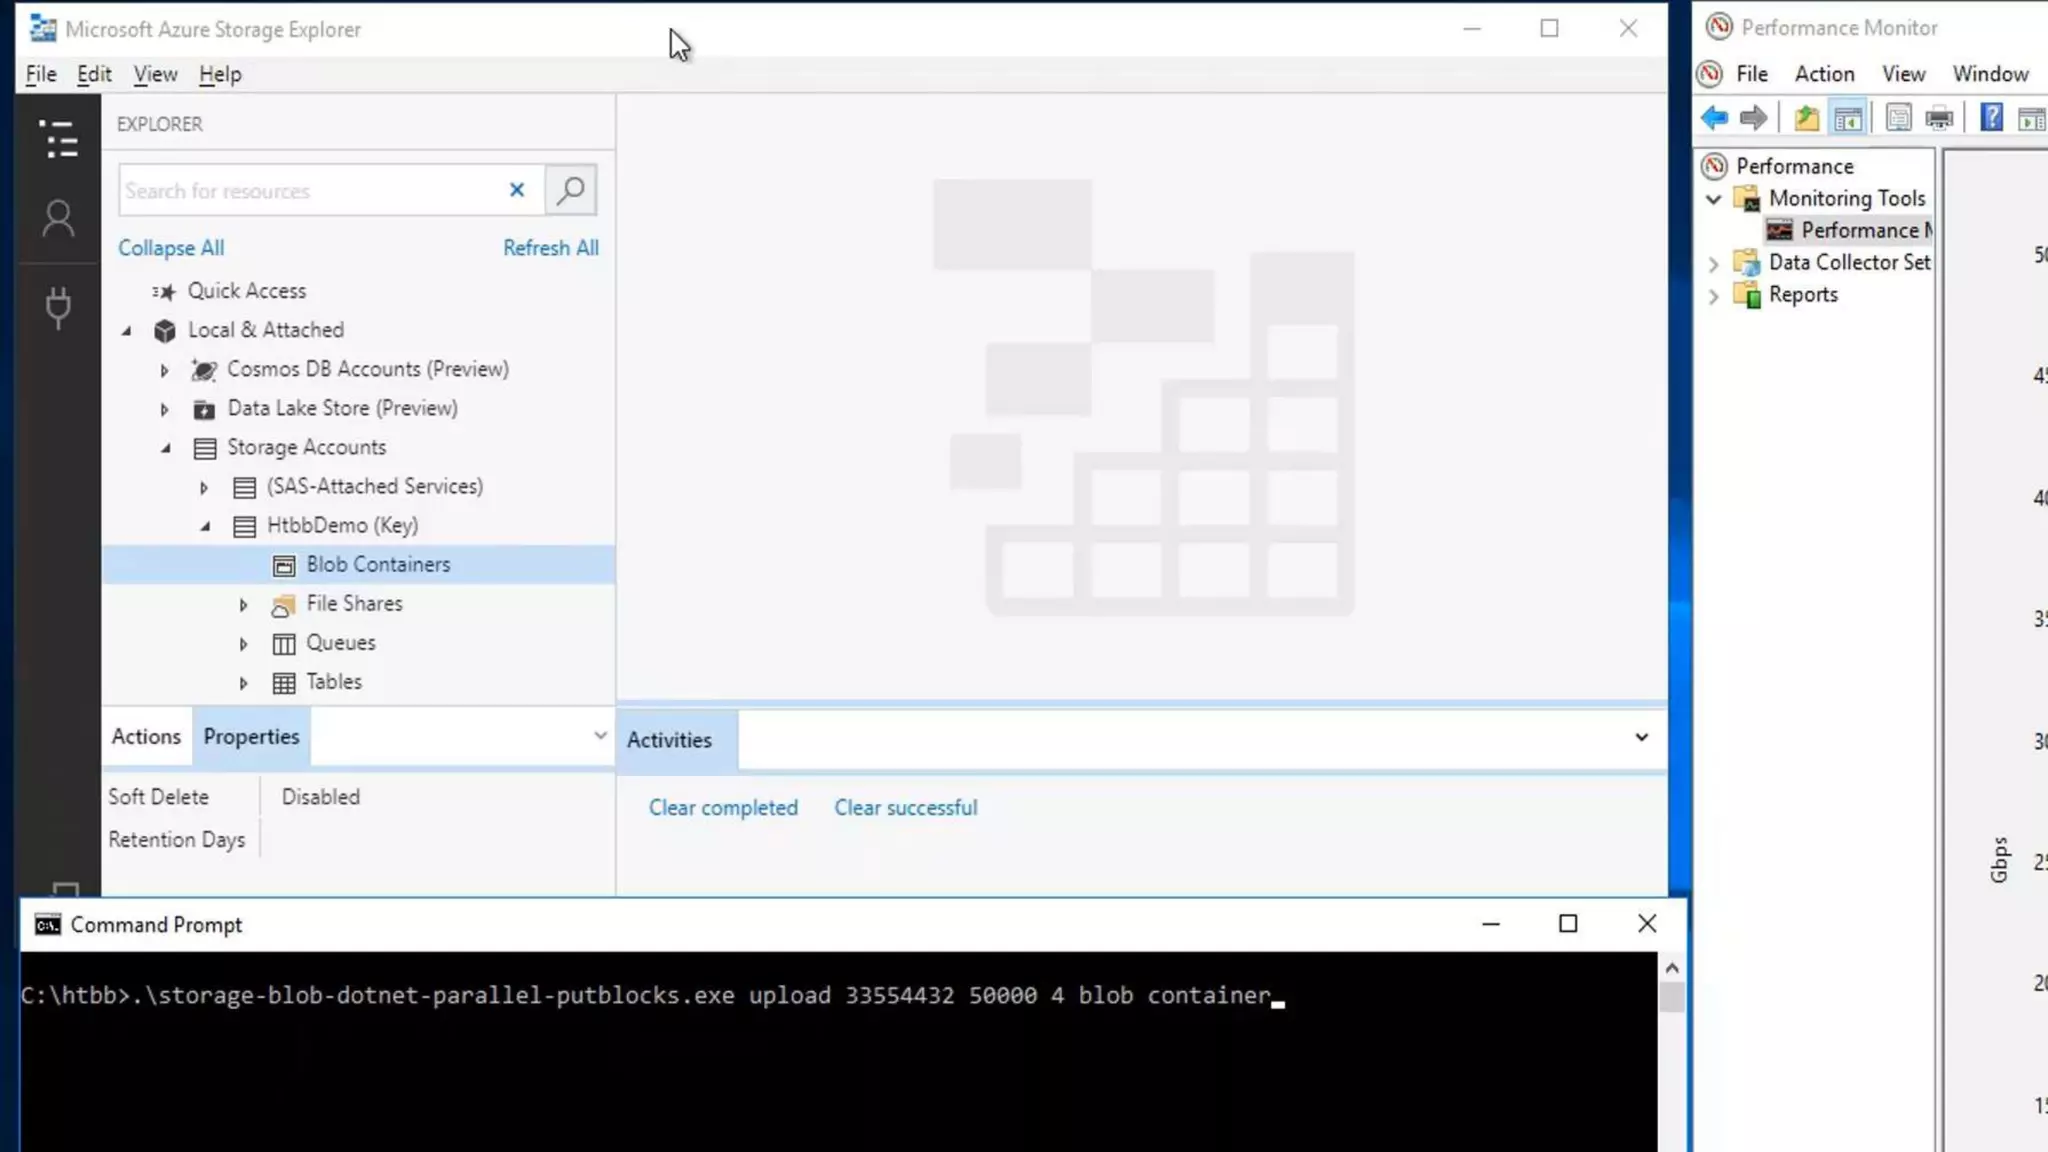Click the up-one-level folder toolbar icon
This screenshot has height=1152, width=2048.
(1806, 118)
